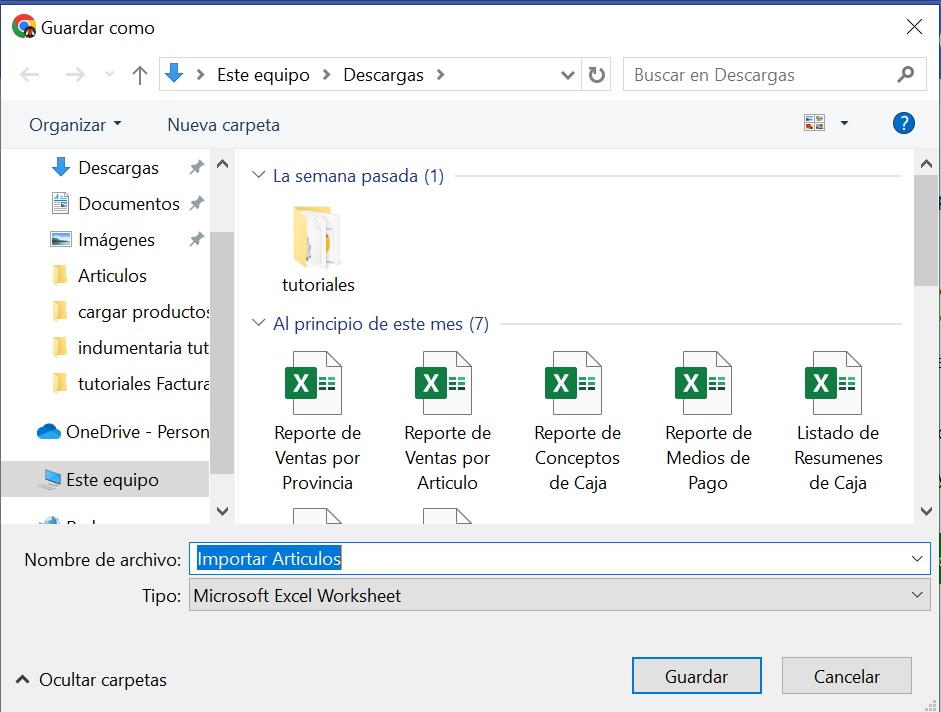Click the refresh Descargas button
Screen dimensions: 941x712
[597, 75]
